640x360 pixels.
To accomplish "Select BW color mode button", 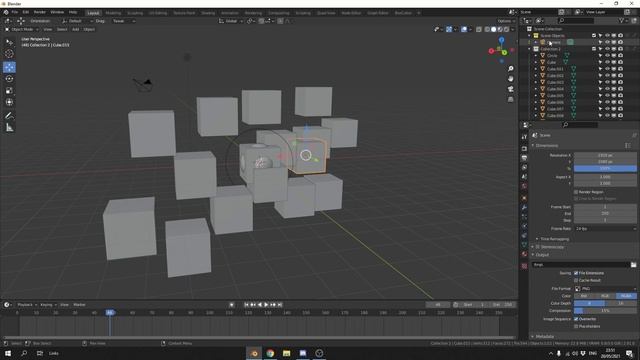I will [584, 296].
